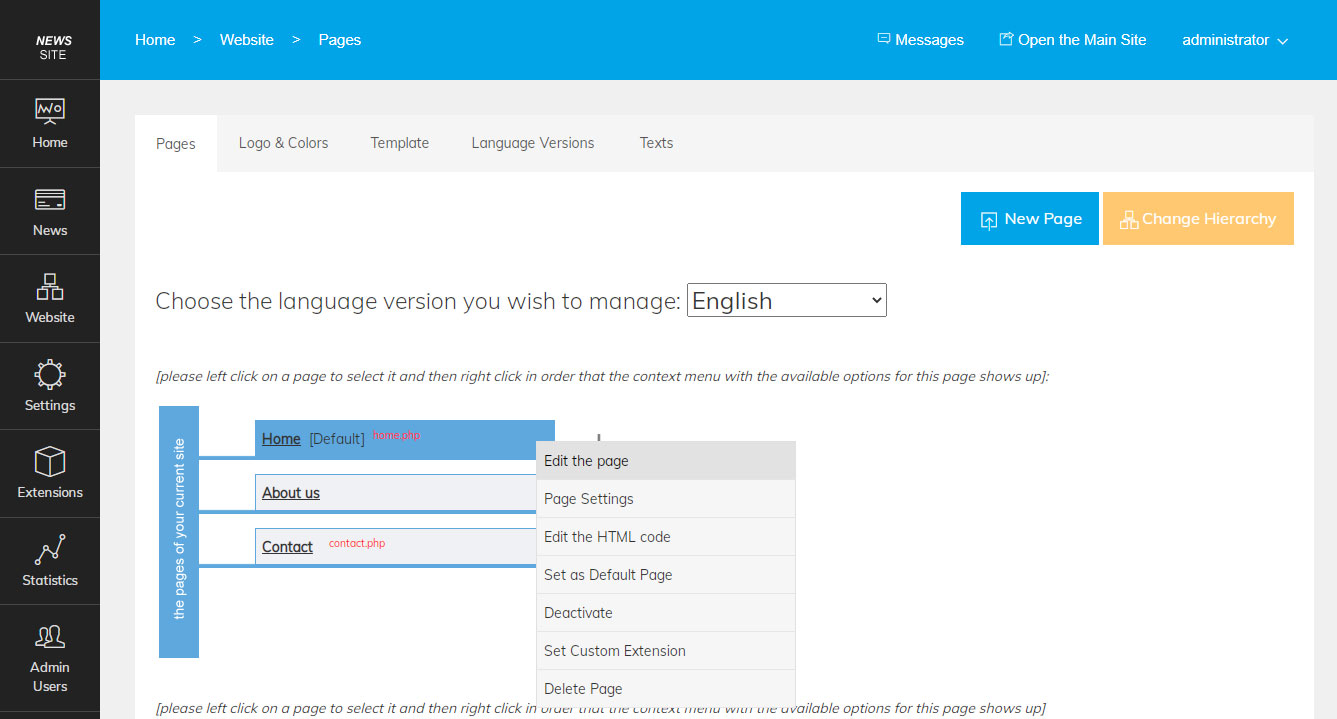Image resolution: width=1337 pixels, height=719 pixels.
Task: Open the administrator account menu
Action: click(1234, 39)
